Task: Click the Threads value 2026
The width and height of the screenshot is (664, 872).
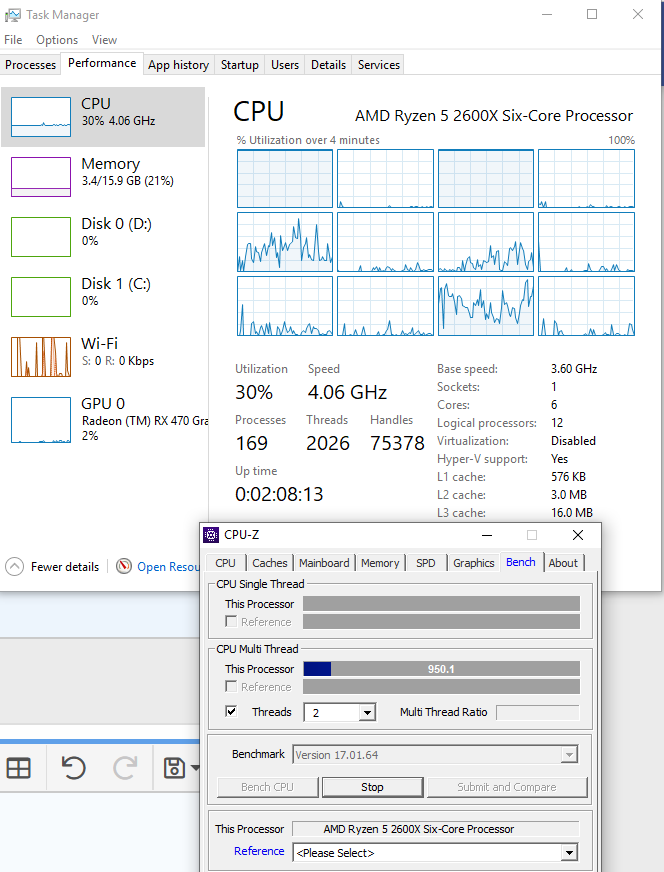Action: pos(328,443)
